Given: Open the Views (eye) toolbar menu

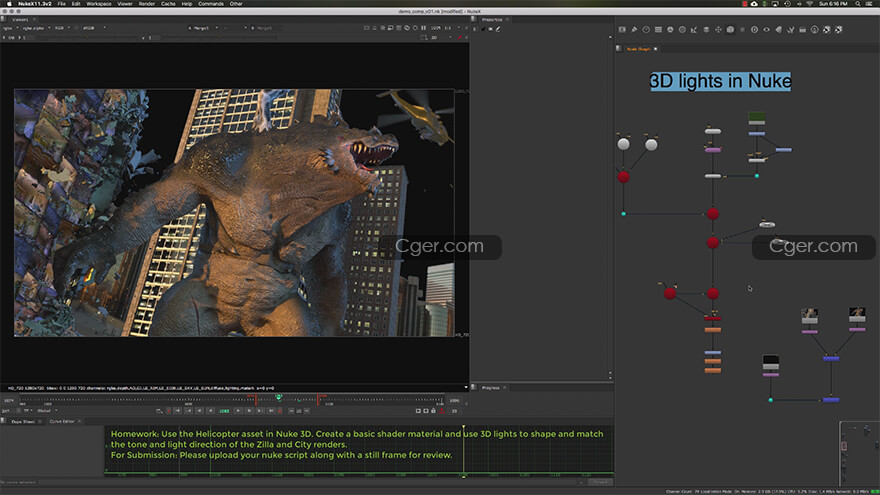Looking at the screenshot, I should click(767, 30).
